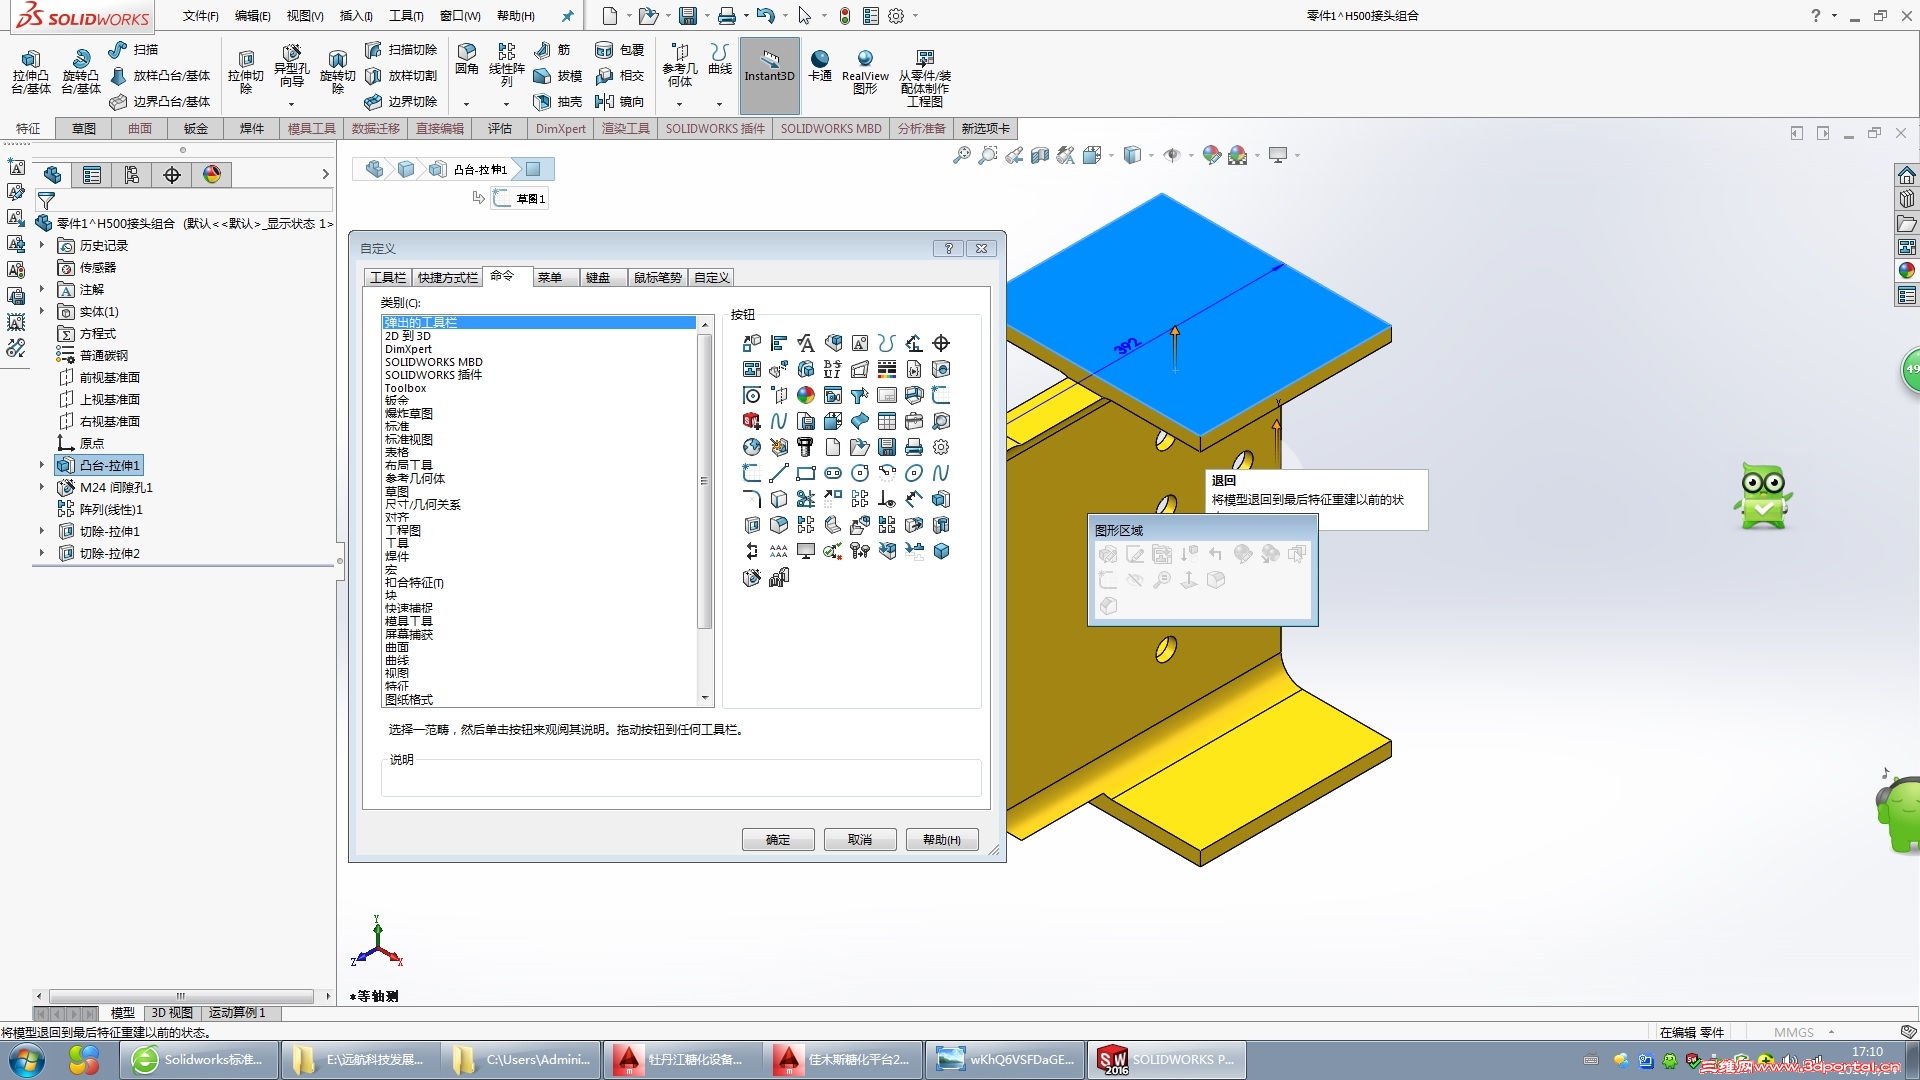Expand the 凸台-拉伸1 feature tree node
1920x1080 pixels.
(42, 465)
